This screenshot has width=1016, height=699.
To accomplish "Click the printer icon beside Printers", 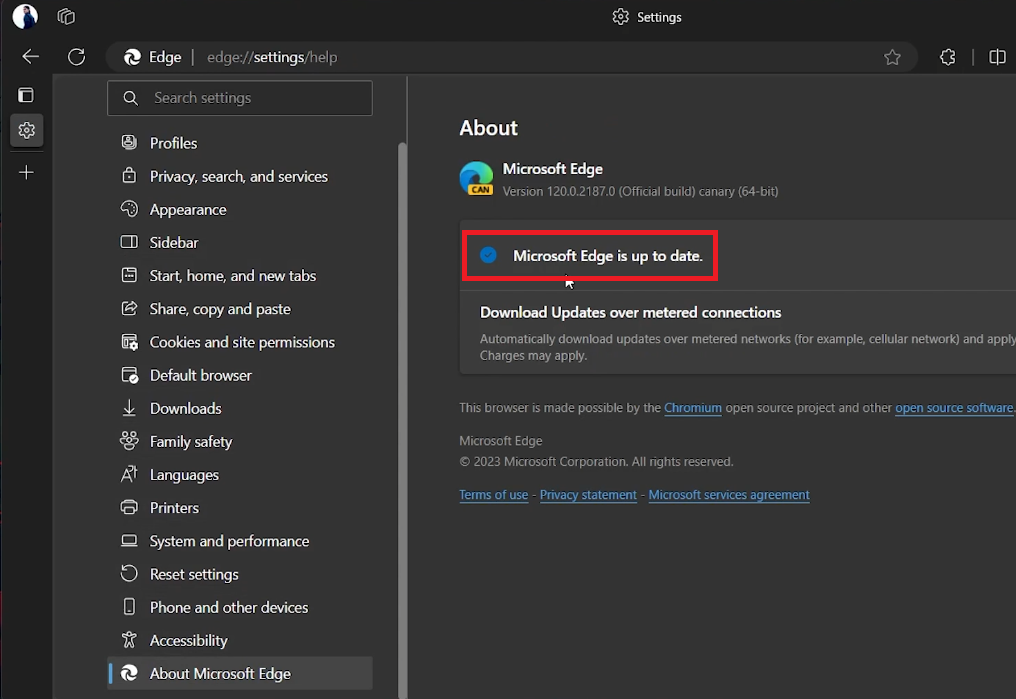I will (x=129, y=507).
